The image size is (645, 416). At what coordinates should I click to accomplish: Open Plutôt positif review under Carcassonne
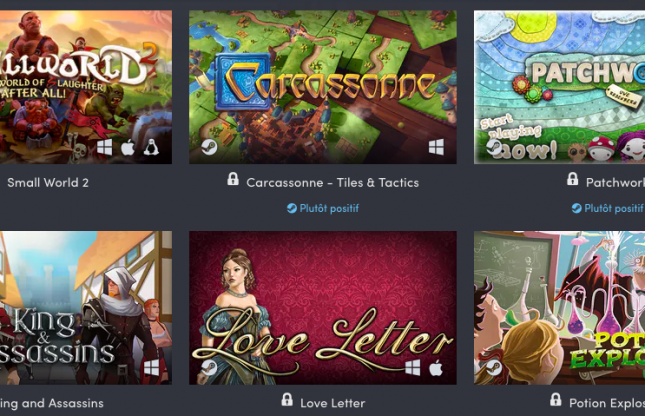pyautogui.click(x=323, y=208)
